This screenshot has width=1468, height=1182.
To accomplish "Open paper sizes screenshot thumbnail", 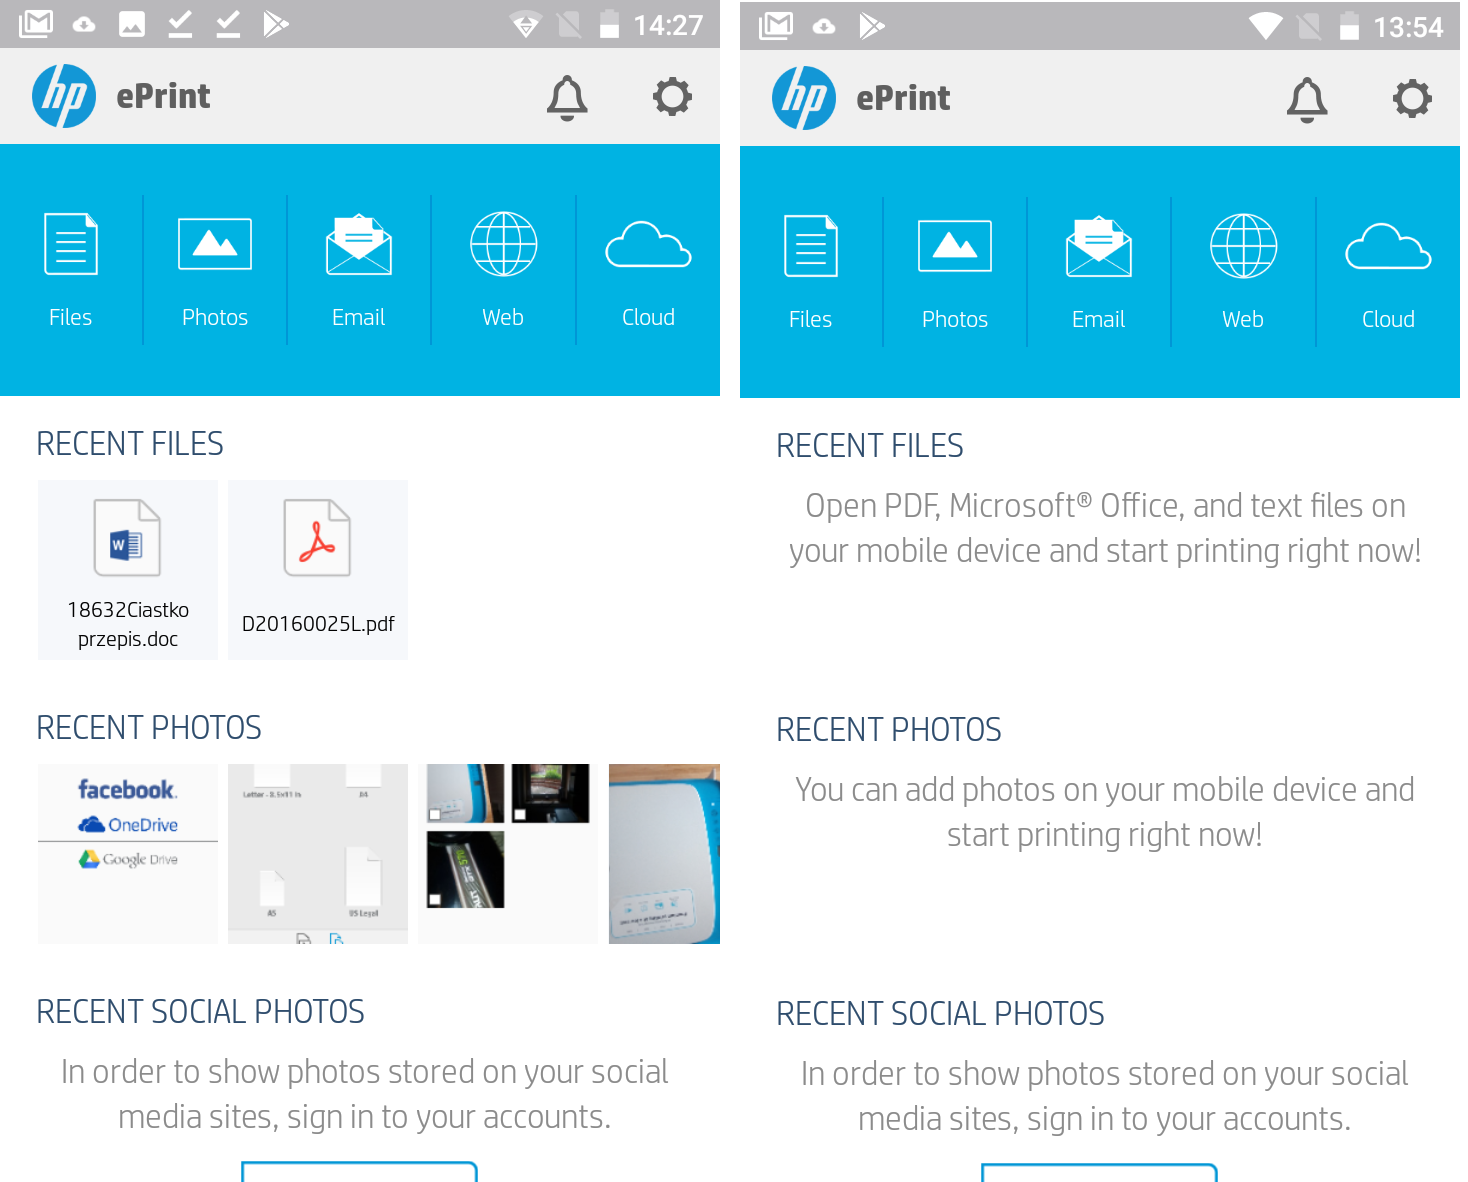I will point(318,854).
